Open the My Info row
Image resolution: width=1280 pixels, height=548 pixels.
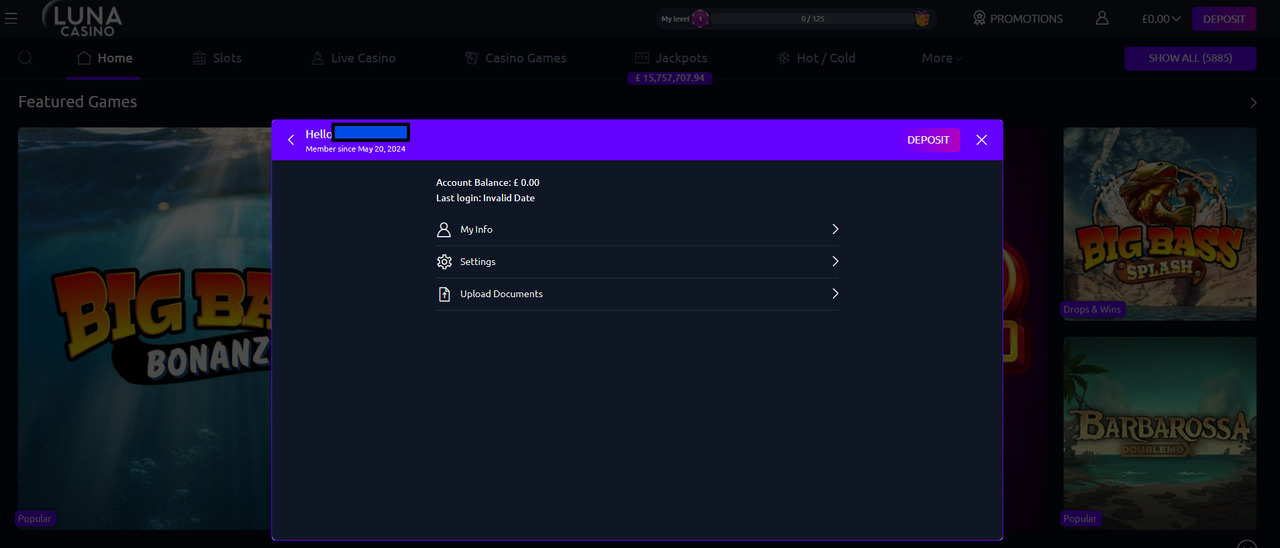click(x=637, y=229)
